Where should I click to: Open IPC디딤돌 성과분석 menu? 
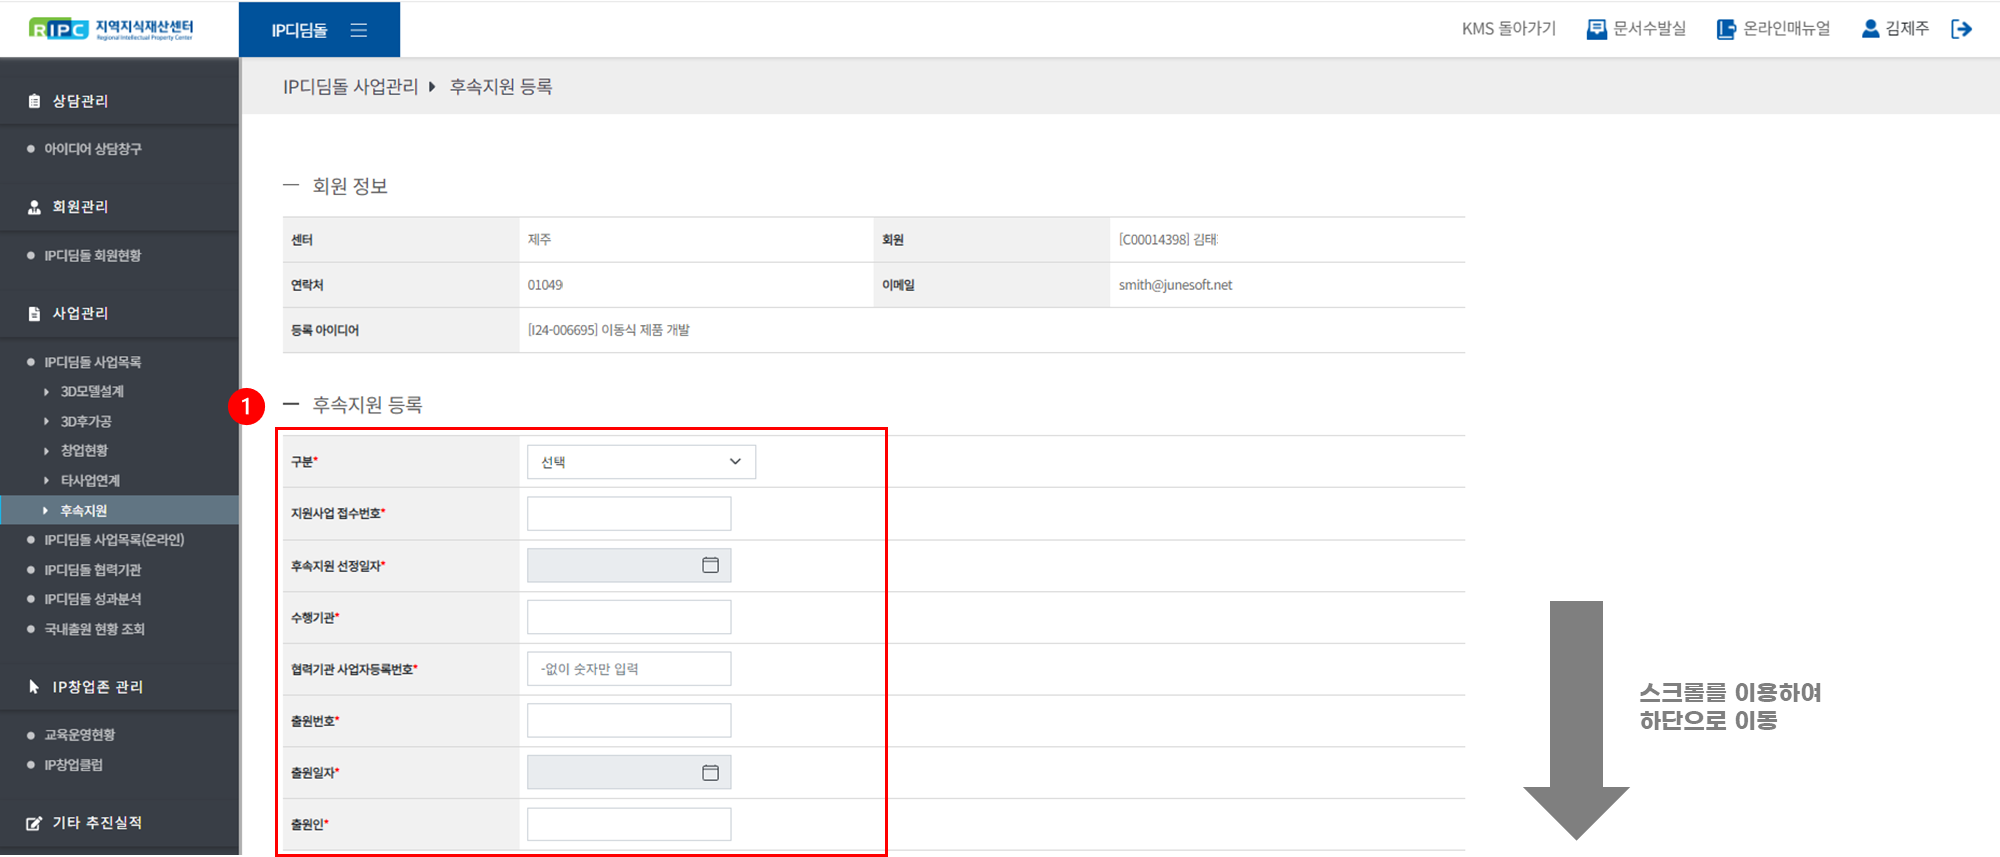click(93, 599)
